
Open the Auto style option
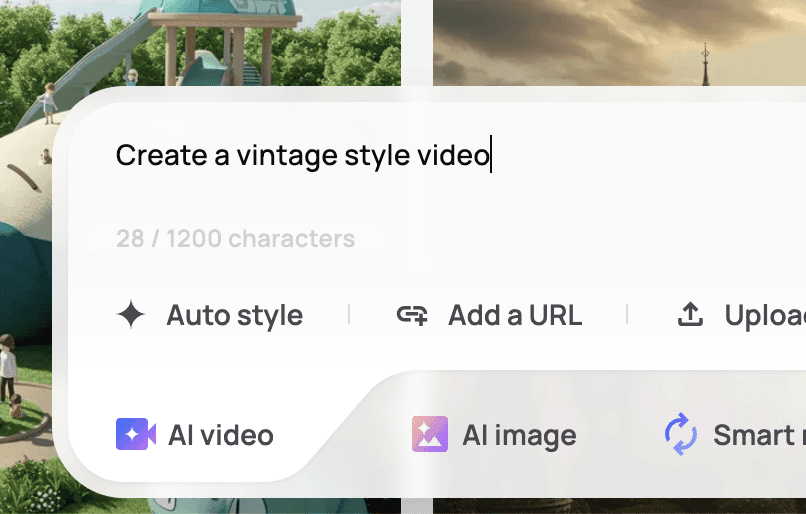click(x=210, y=315)
